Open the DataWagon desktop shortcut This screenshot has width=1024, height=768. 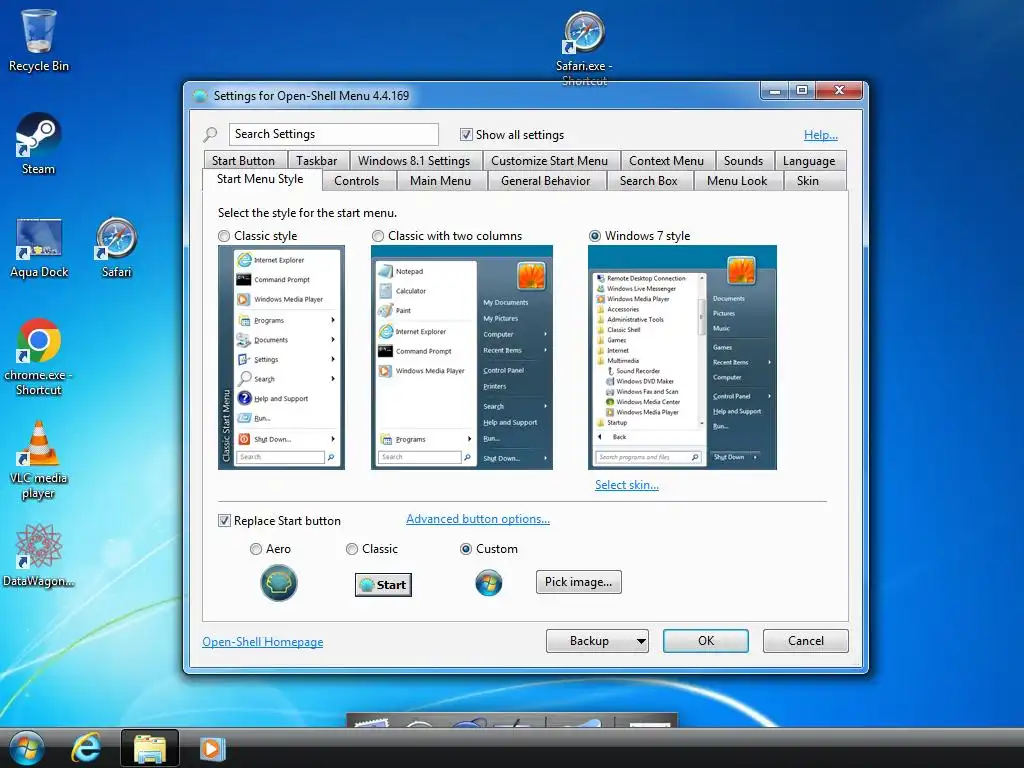39,555
